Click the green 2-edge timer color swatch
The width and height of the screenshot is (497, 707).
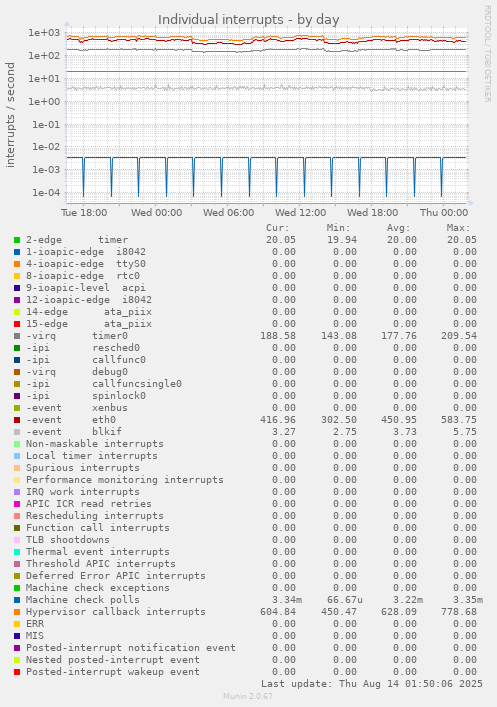coord(17,240)
